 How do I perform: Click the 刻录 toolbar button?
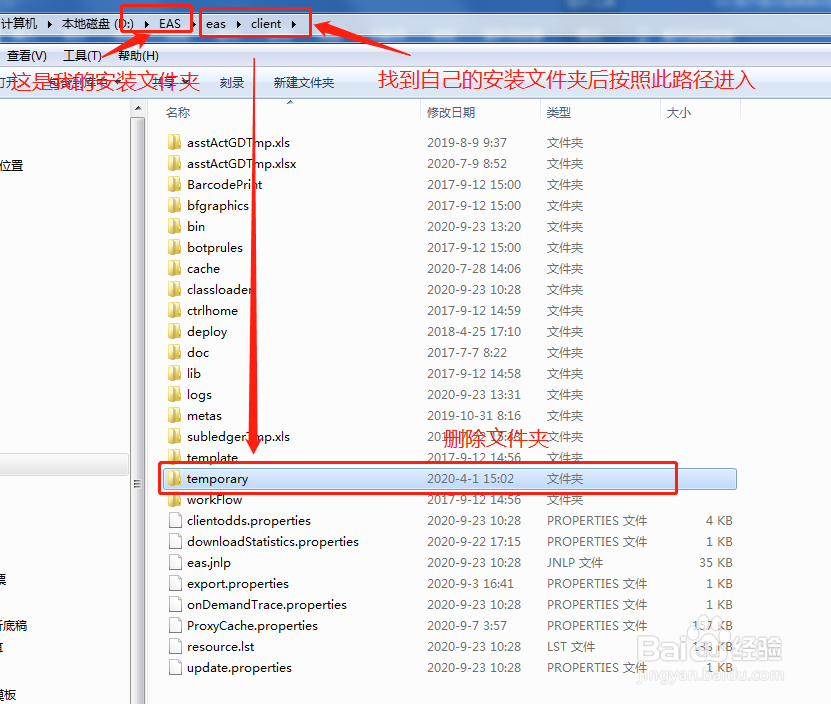pyautogui.click(x=231, y=82)
